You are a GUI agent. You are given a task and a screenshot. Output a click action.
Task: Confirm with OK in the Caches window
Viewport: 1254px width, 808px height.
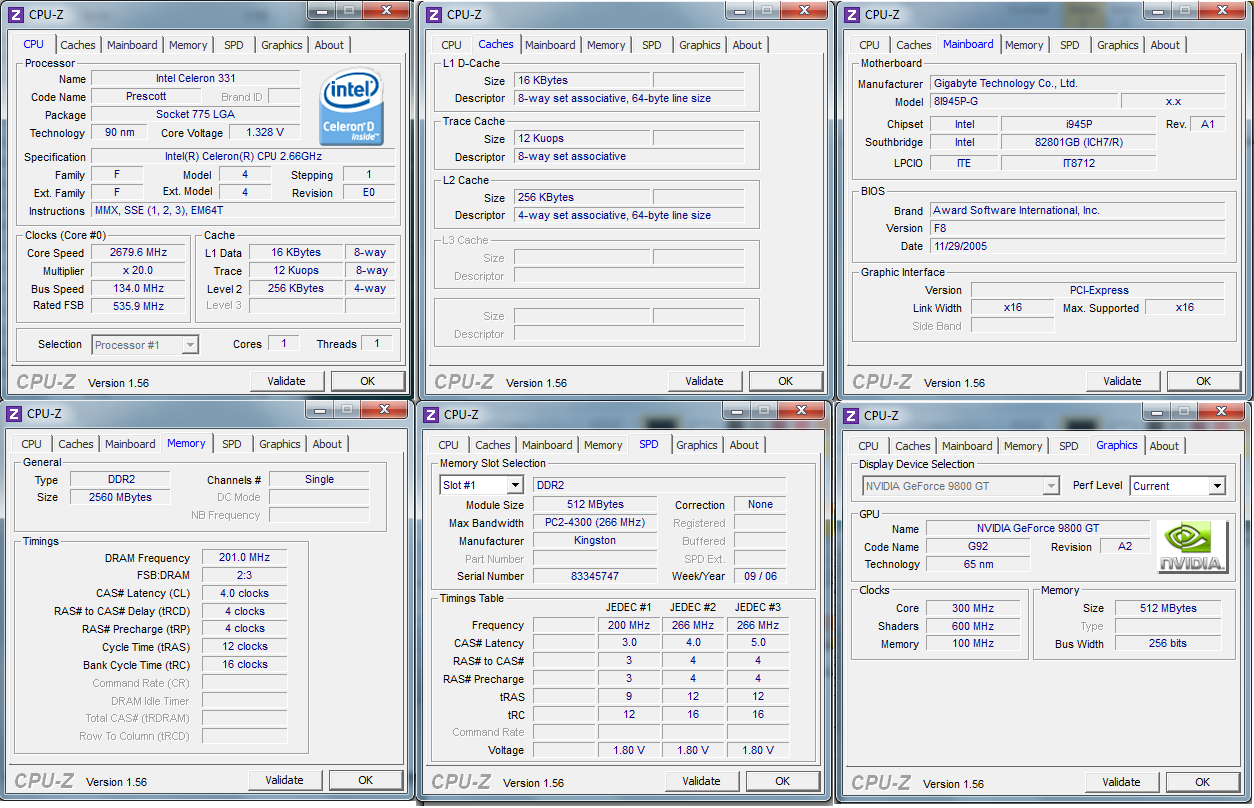[x=786, y=381]
